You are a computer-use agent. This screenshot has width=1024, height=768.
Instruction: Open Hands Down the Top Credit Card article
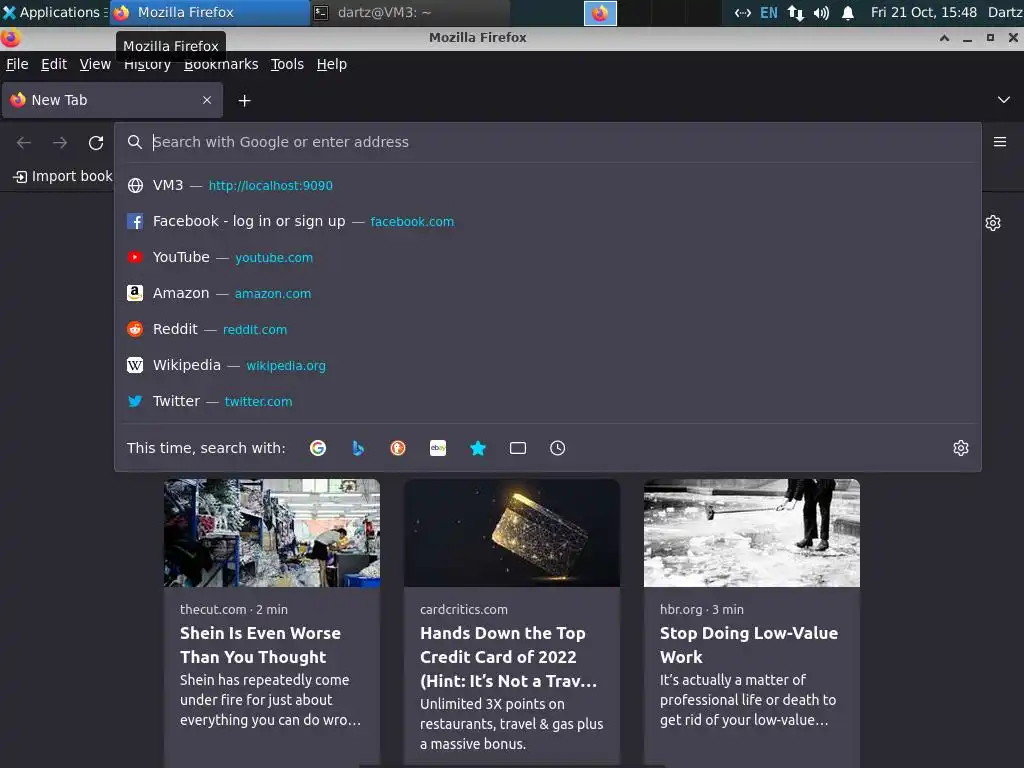coord(508,656)
